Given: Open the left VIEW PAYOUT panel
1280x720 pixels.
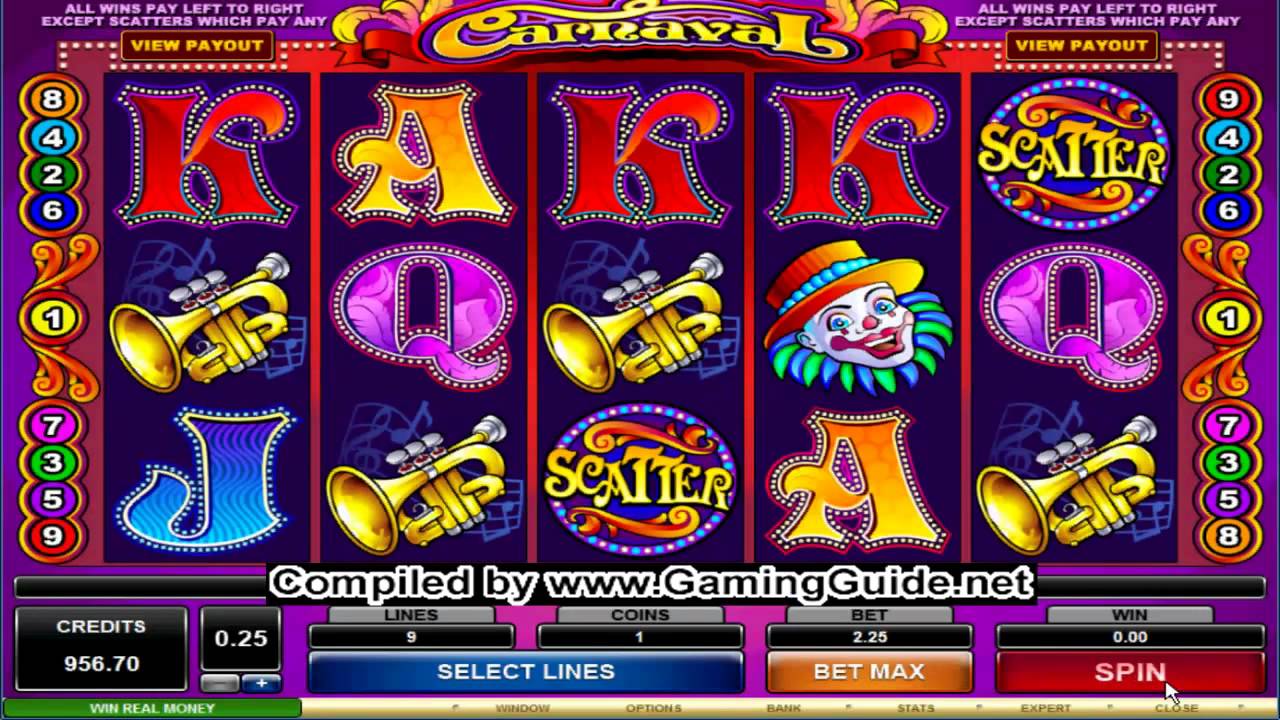Looking at the screenshot, I should pos(196,45).
